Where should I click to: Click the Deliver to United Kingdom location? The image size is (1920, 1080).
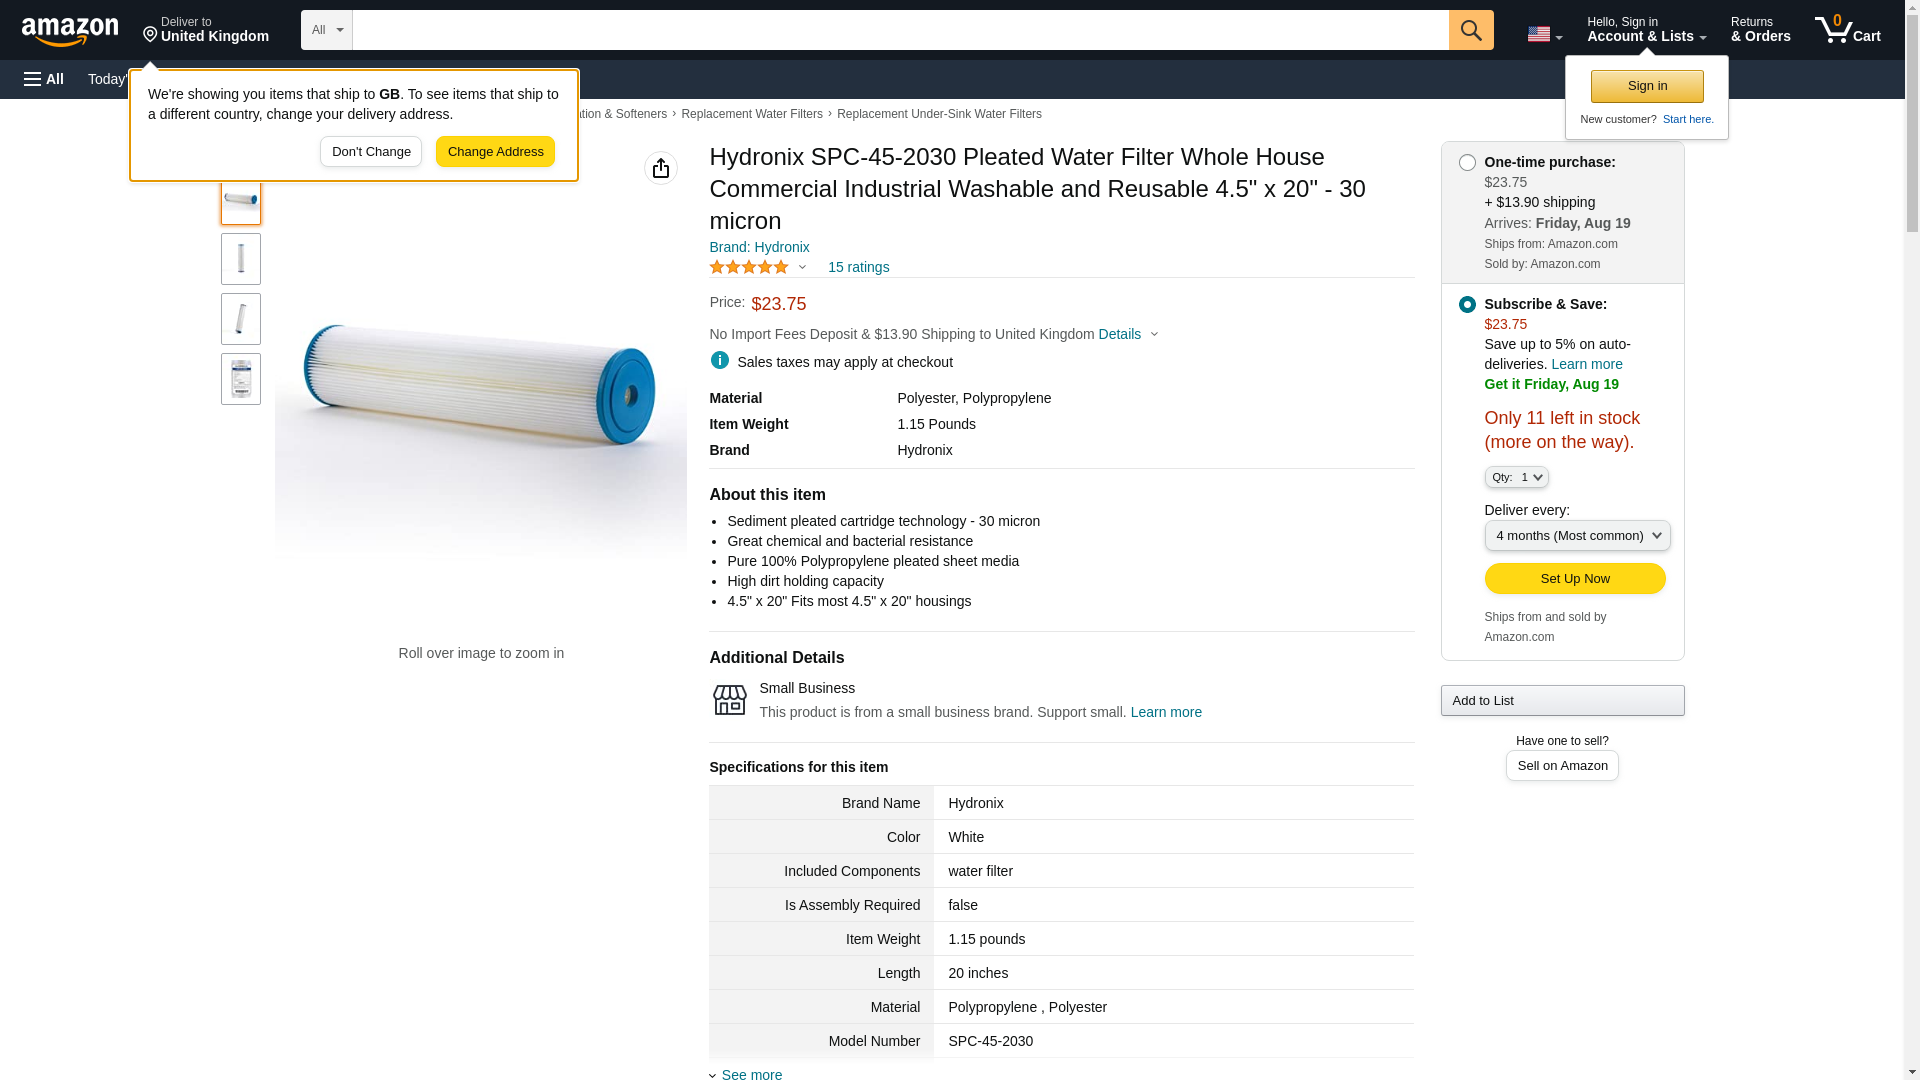pos(206,30)
